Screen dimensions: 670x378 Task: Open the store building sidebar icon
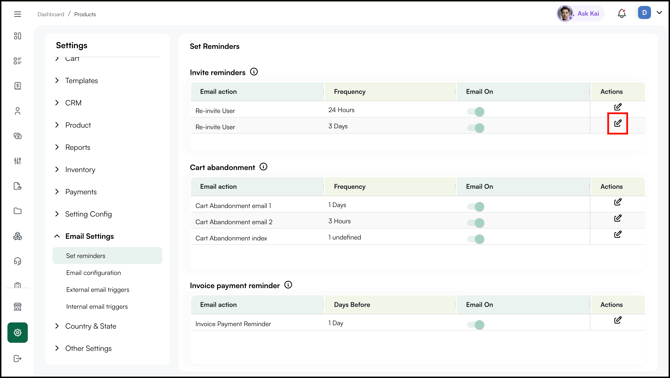point(18,307)
